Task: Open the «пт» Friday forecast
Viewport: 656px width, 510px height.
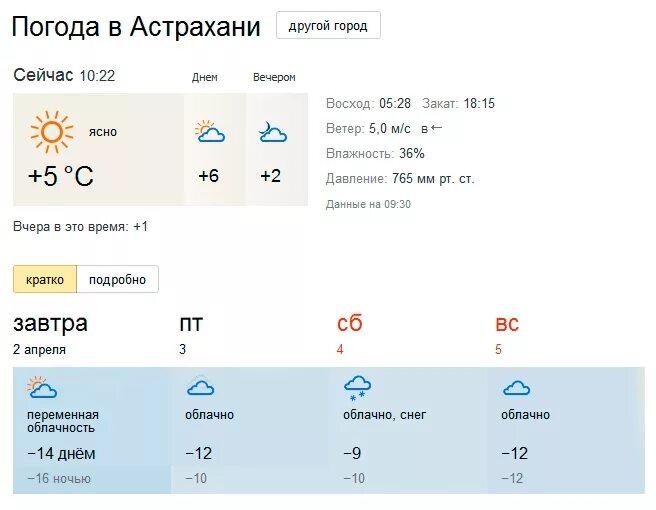Action: (190, 324)
